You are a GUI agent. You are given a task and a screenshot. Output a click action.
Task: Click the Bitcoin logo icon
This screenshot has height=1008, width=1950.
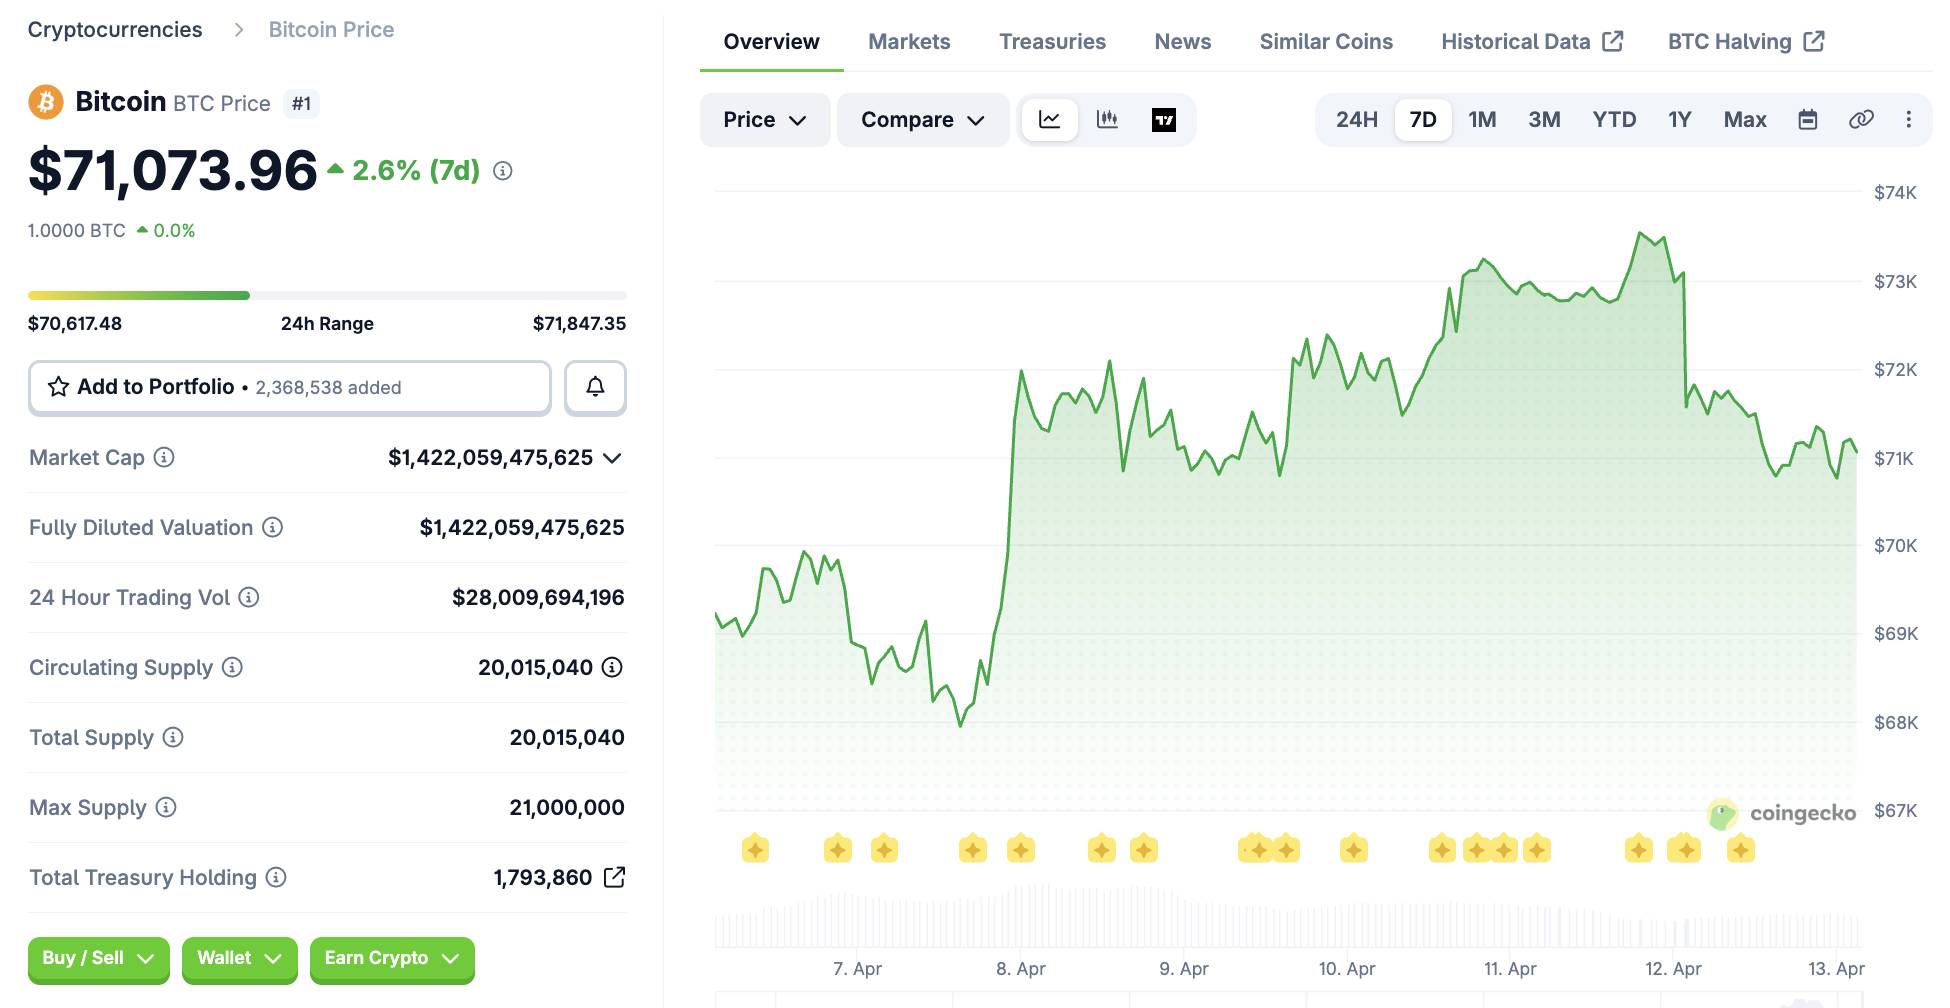[x=47, y=102]
